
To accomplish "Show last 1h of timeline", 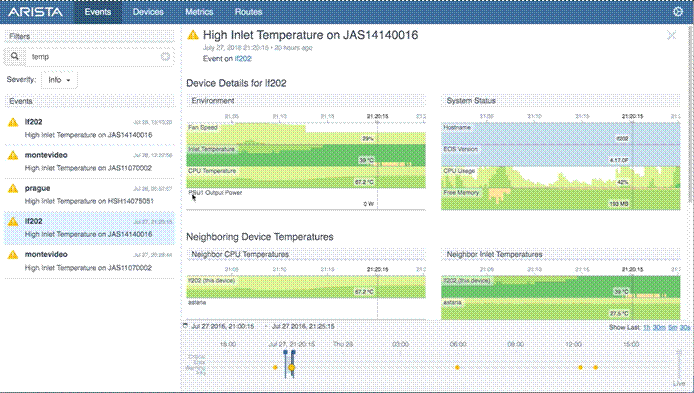I will [x=647, y=328].
